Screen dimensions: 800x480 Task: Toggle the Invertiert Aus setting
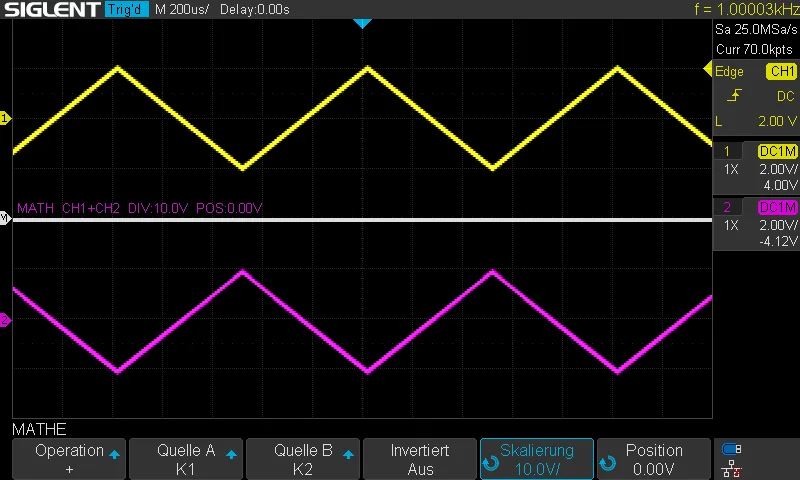420,459
